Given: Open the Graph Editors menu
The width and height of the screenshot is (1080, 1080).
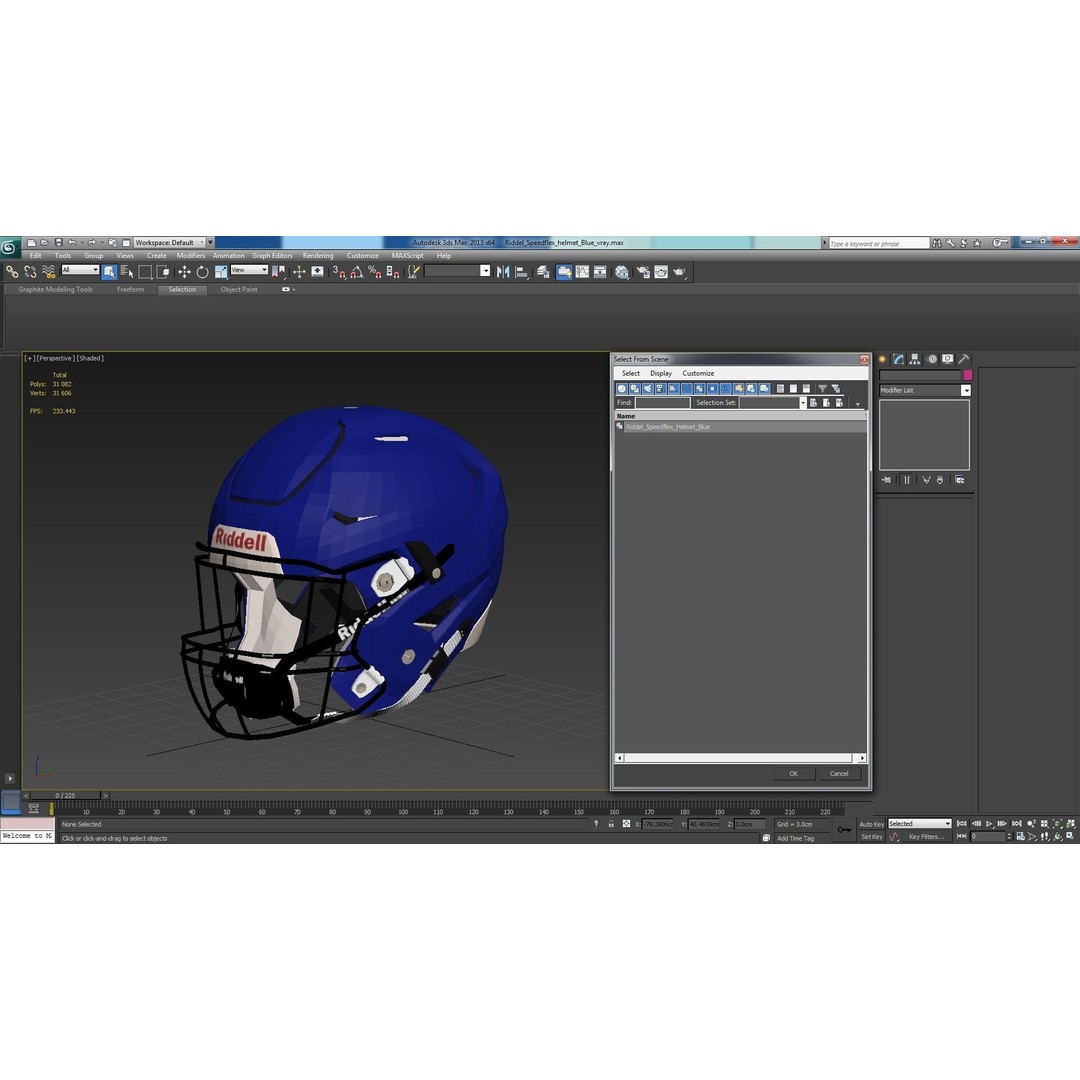Looking at the screenshot, I should coord(272,256).
